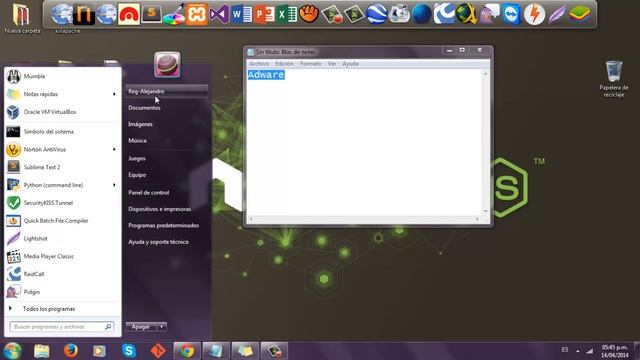The width and height of the screenshot is (640, 360).
Task: Expand the Notas rápidas jump list arrow
Action: click(x=114, y=94)
